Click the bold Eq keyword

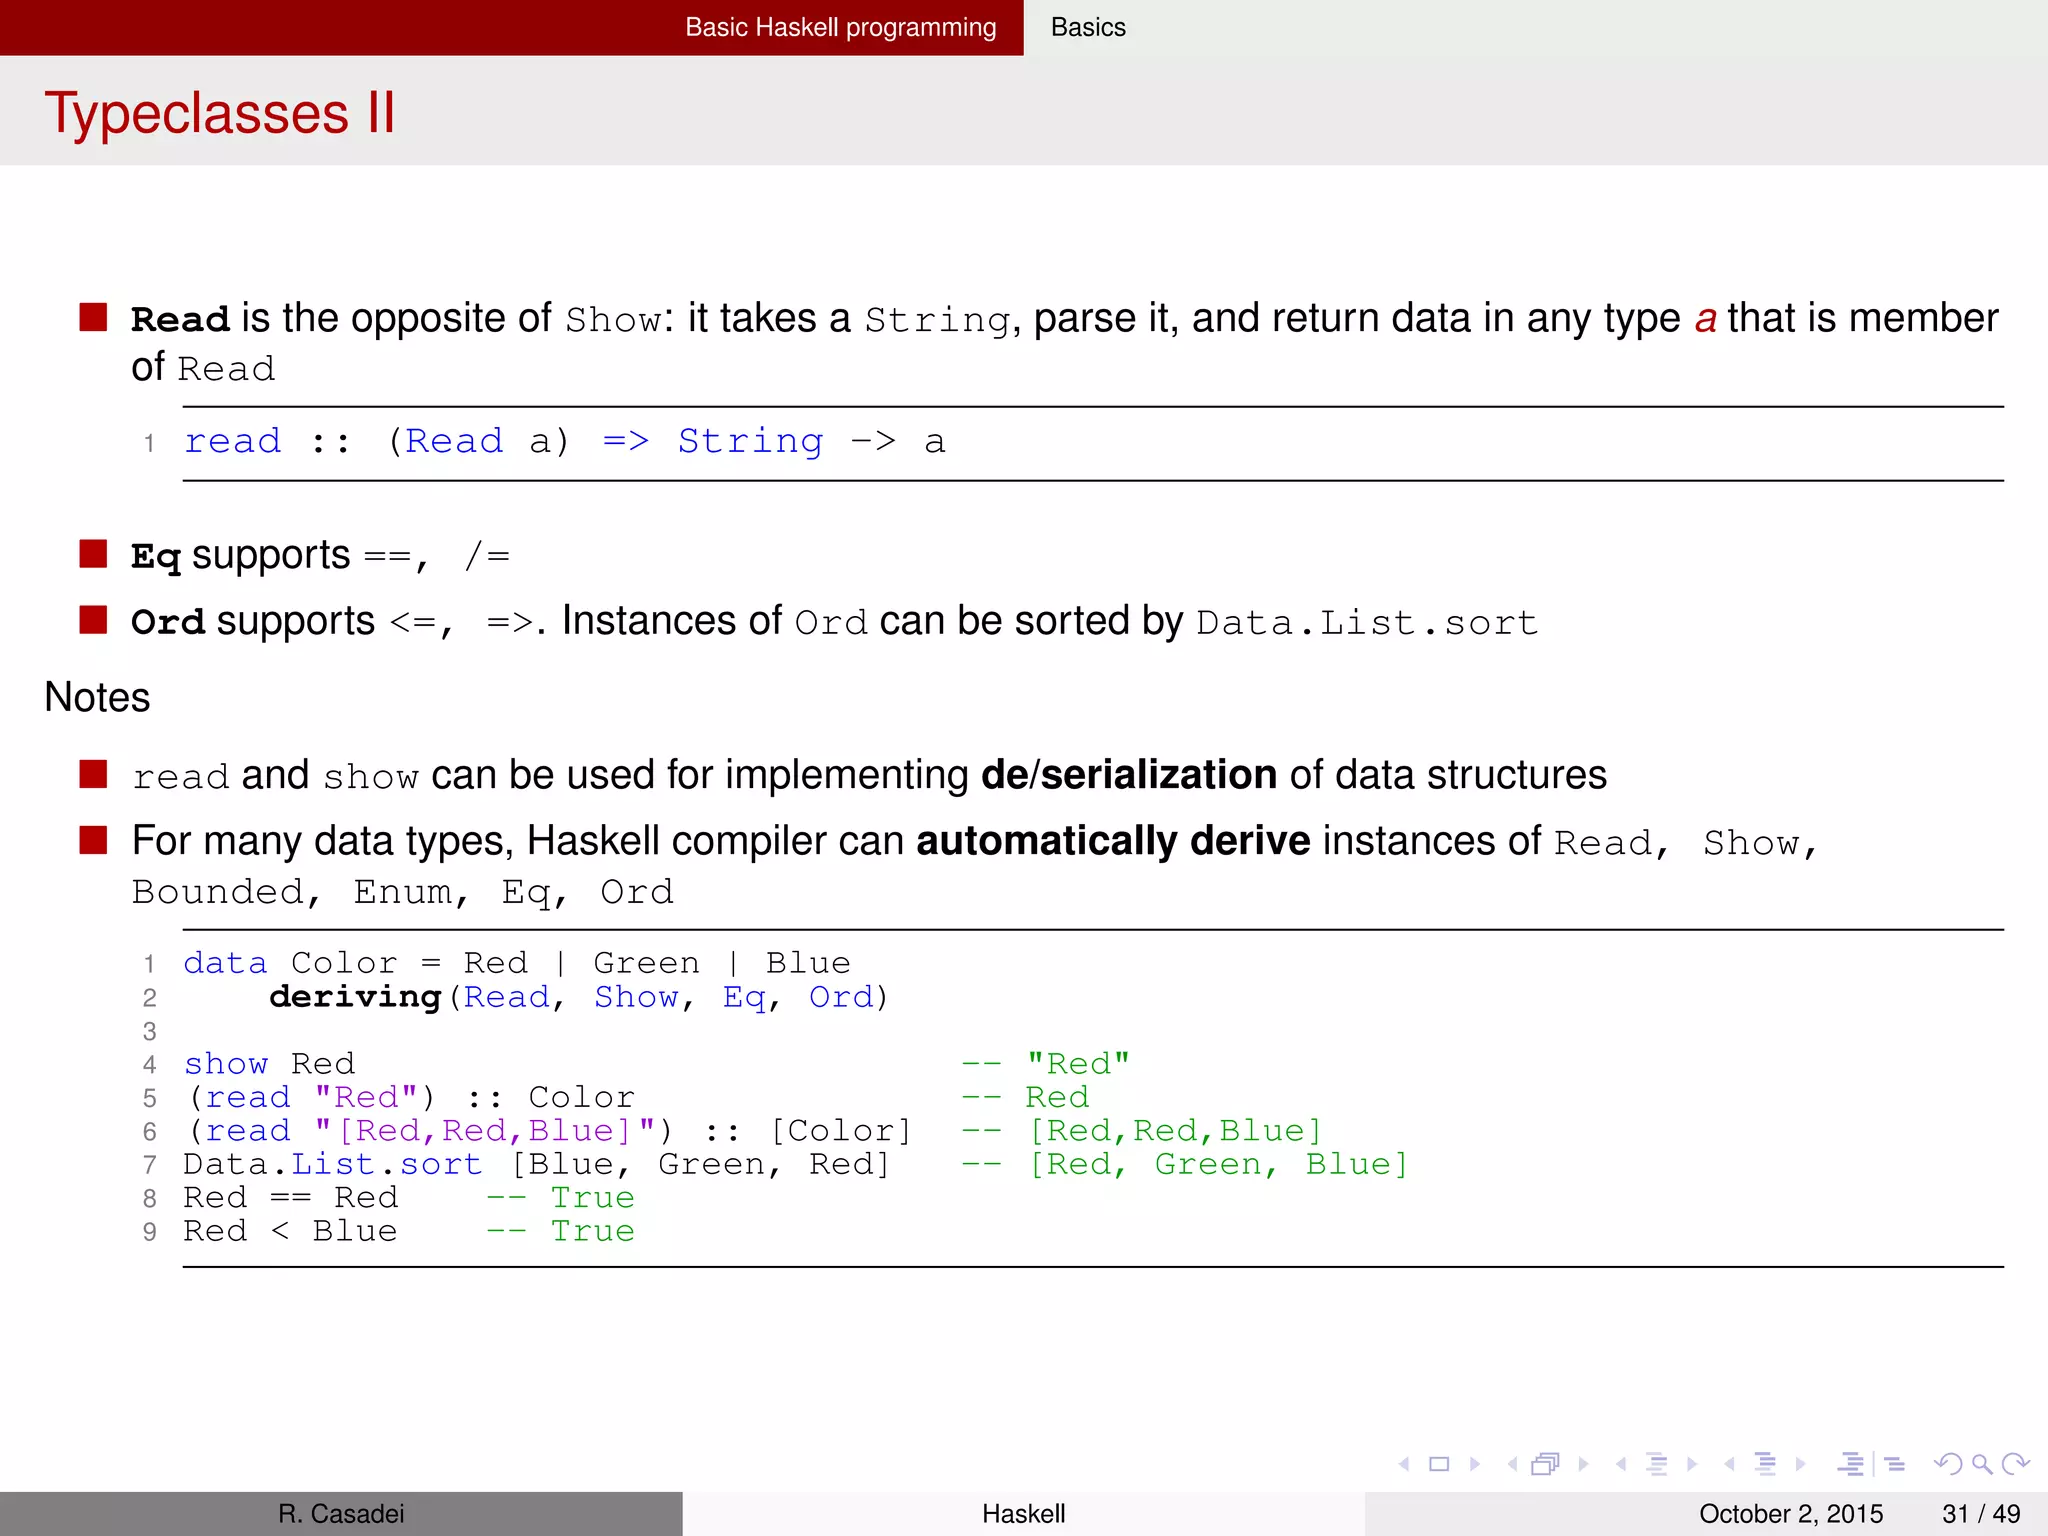tap(156, 557)
